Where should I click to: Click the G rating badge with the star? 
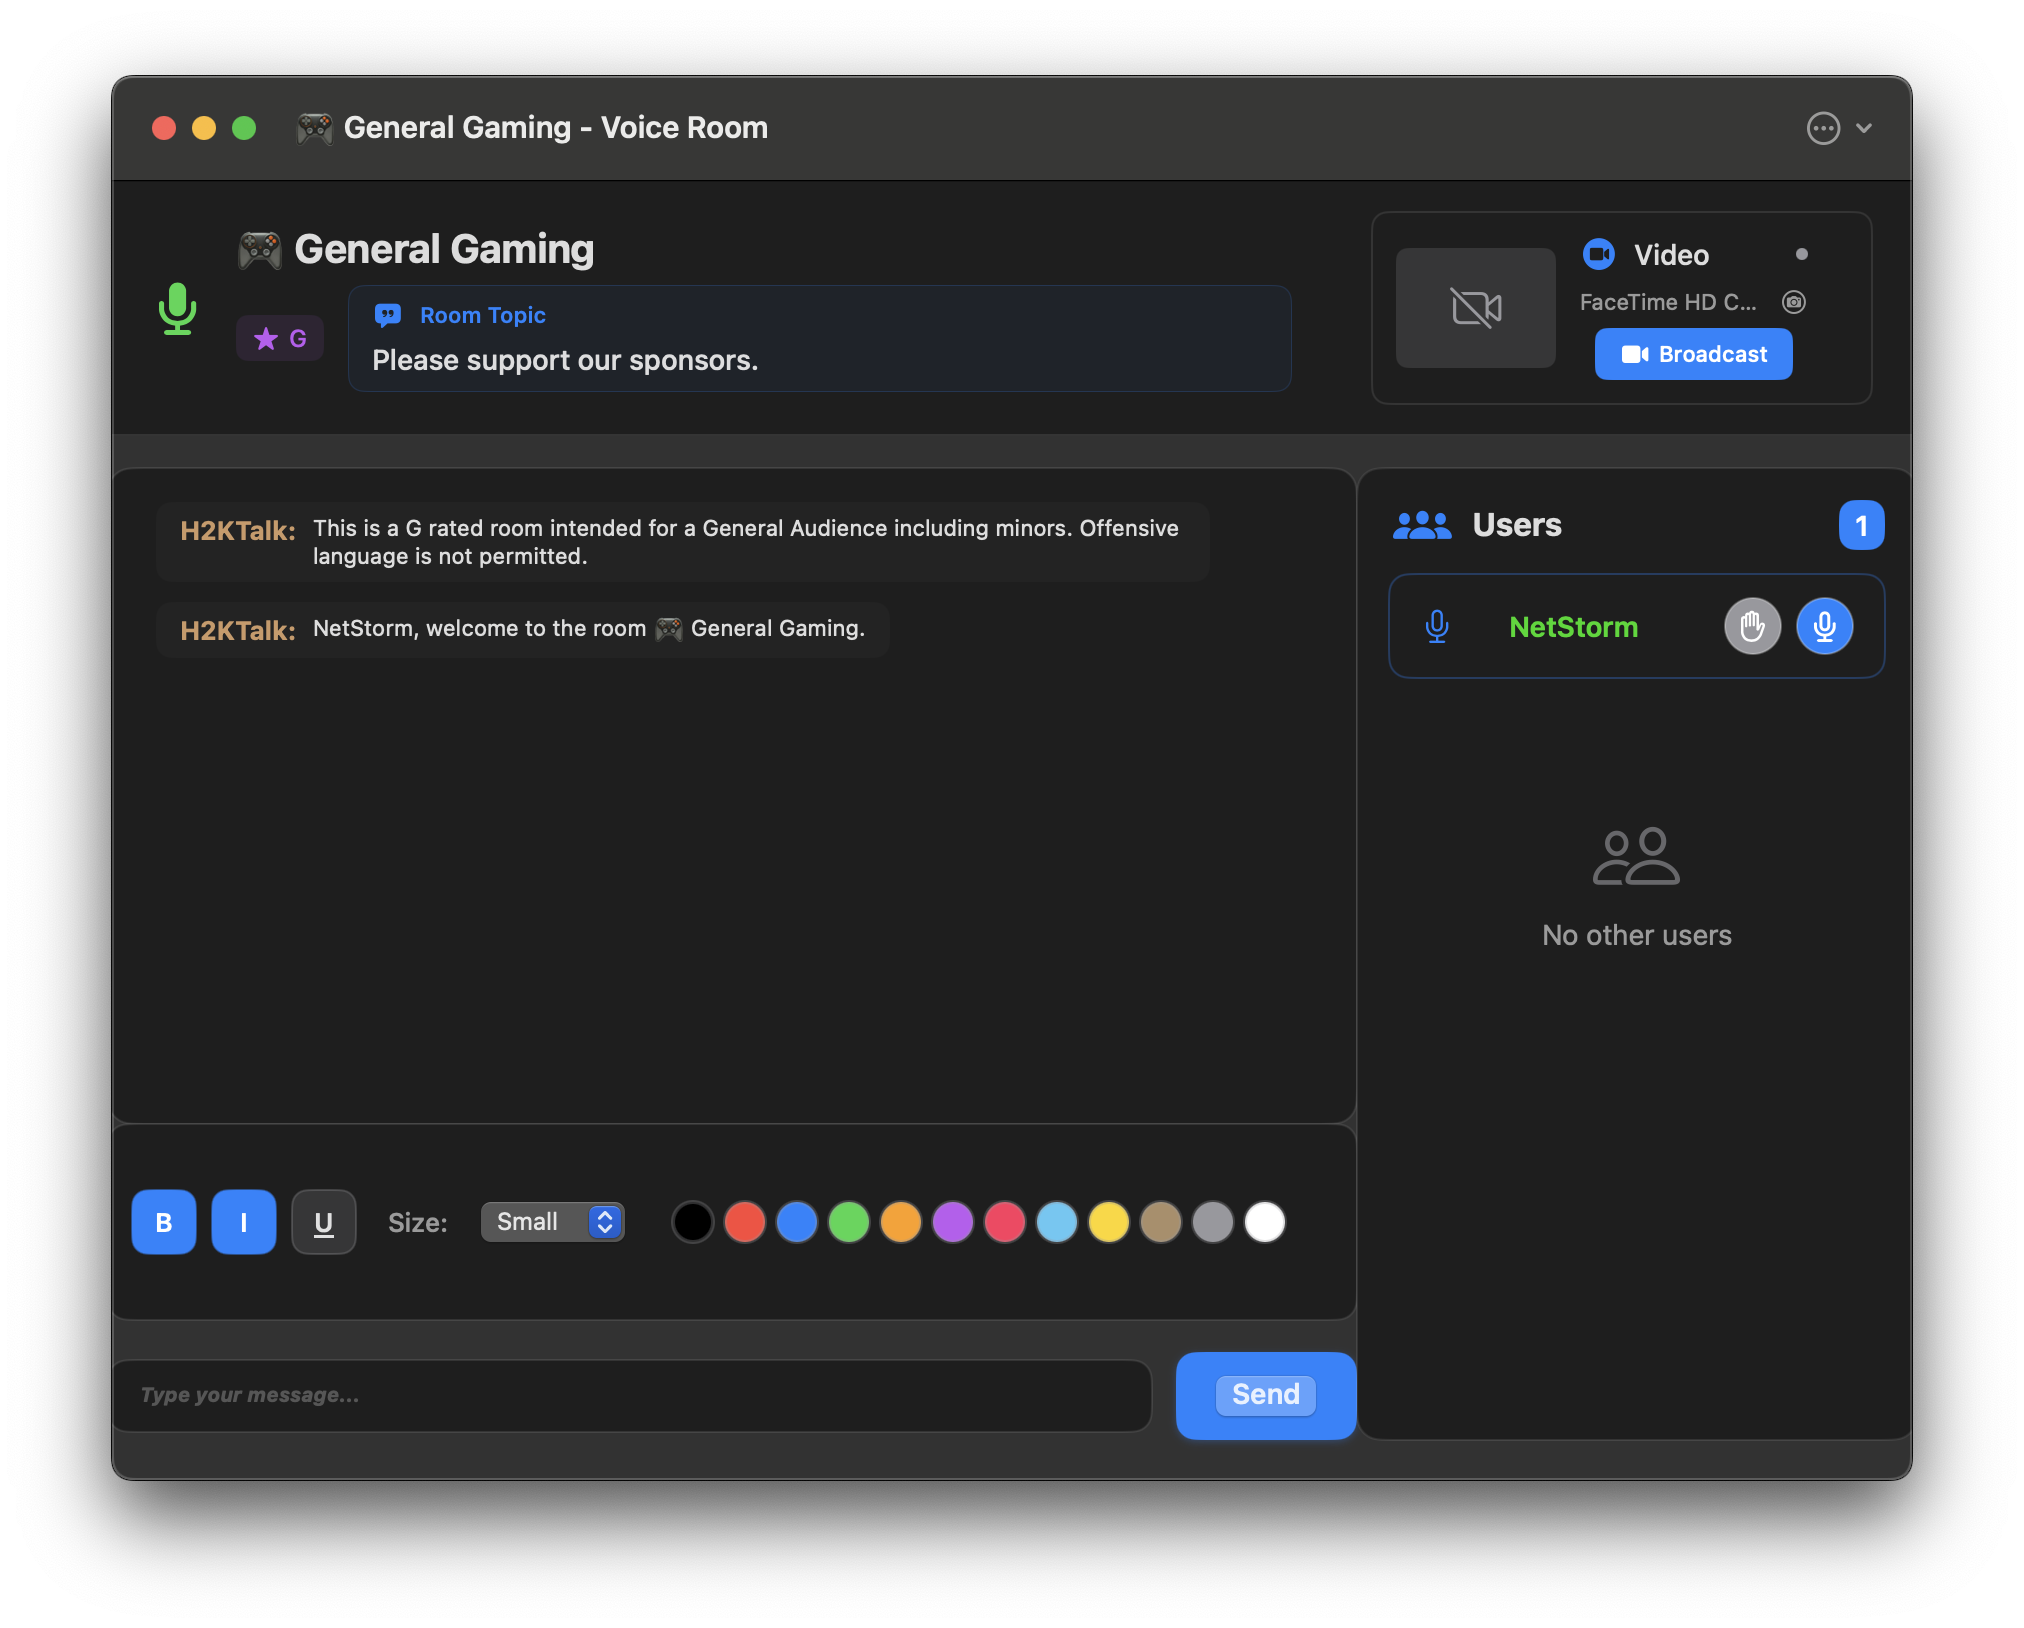[x=280, y=339]
